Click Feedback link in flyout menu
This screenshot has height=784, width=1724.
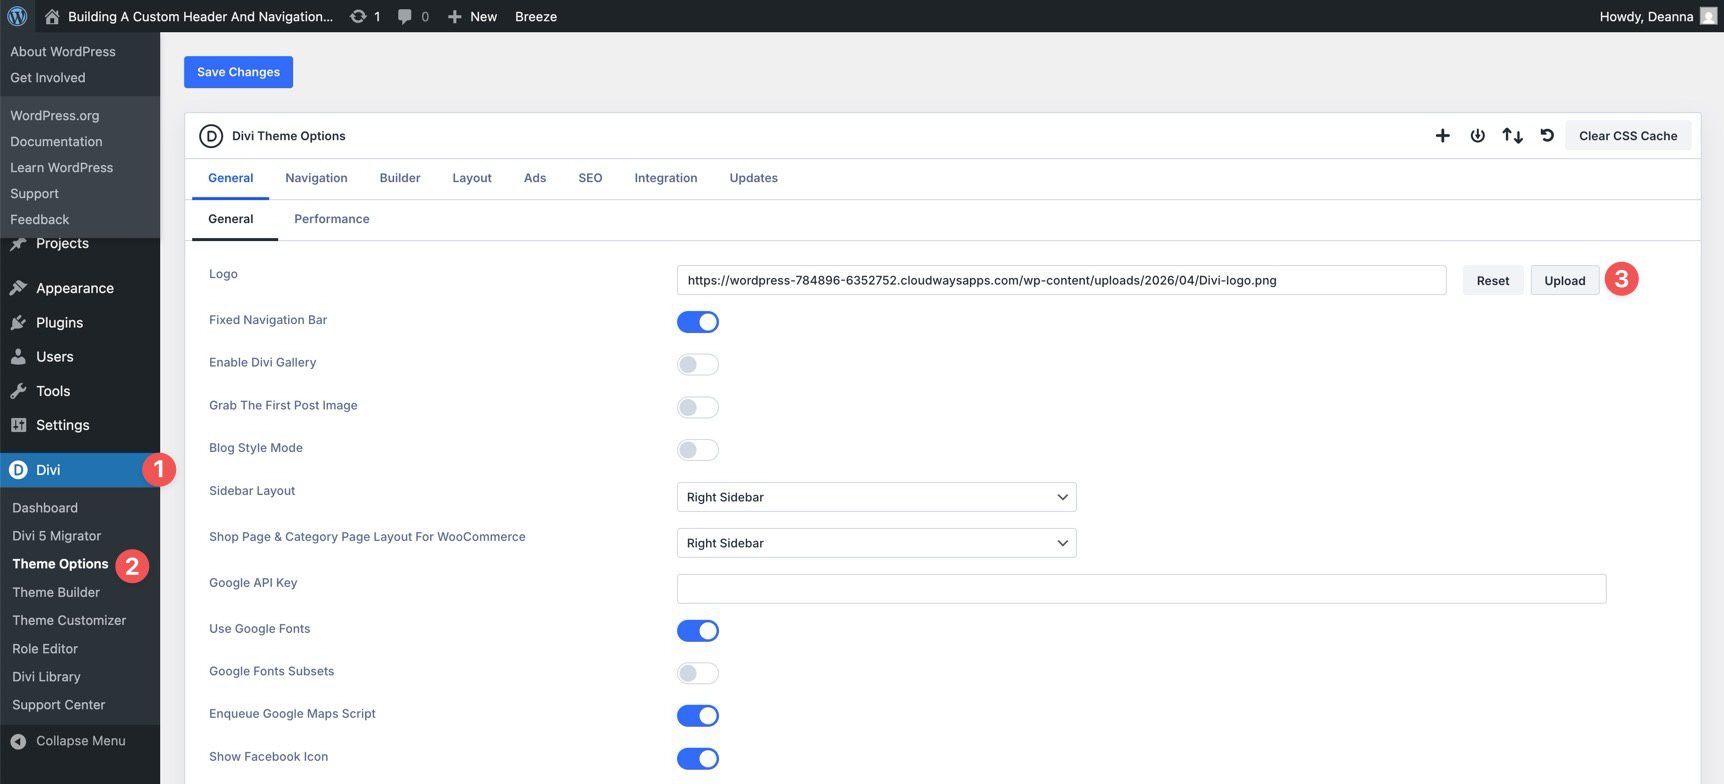pyautogui.click(x=40, y=220)
